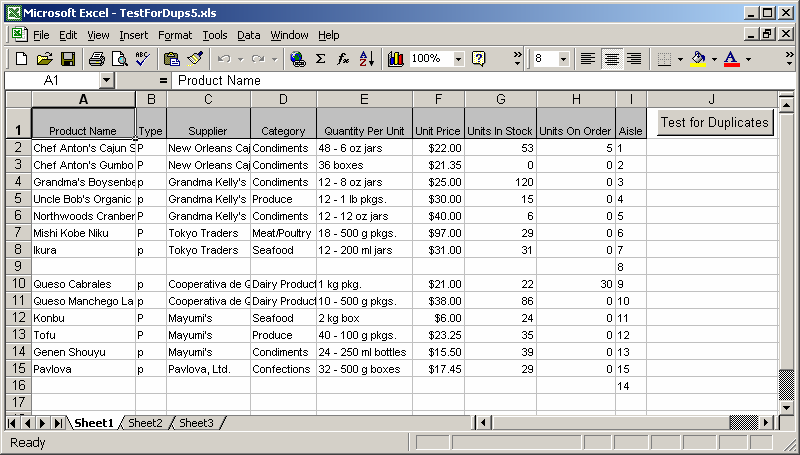Go to previous sheet tab arrow
Viewport: 800px width, 455px height.
click(28, 423)
